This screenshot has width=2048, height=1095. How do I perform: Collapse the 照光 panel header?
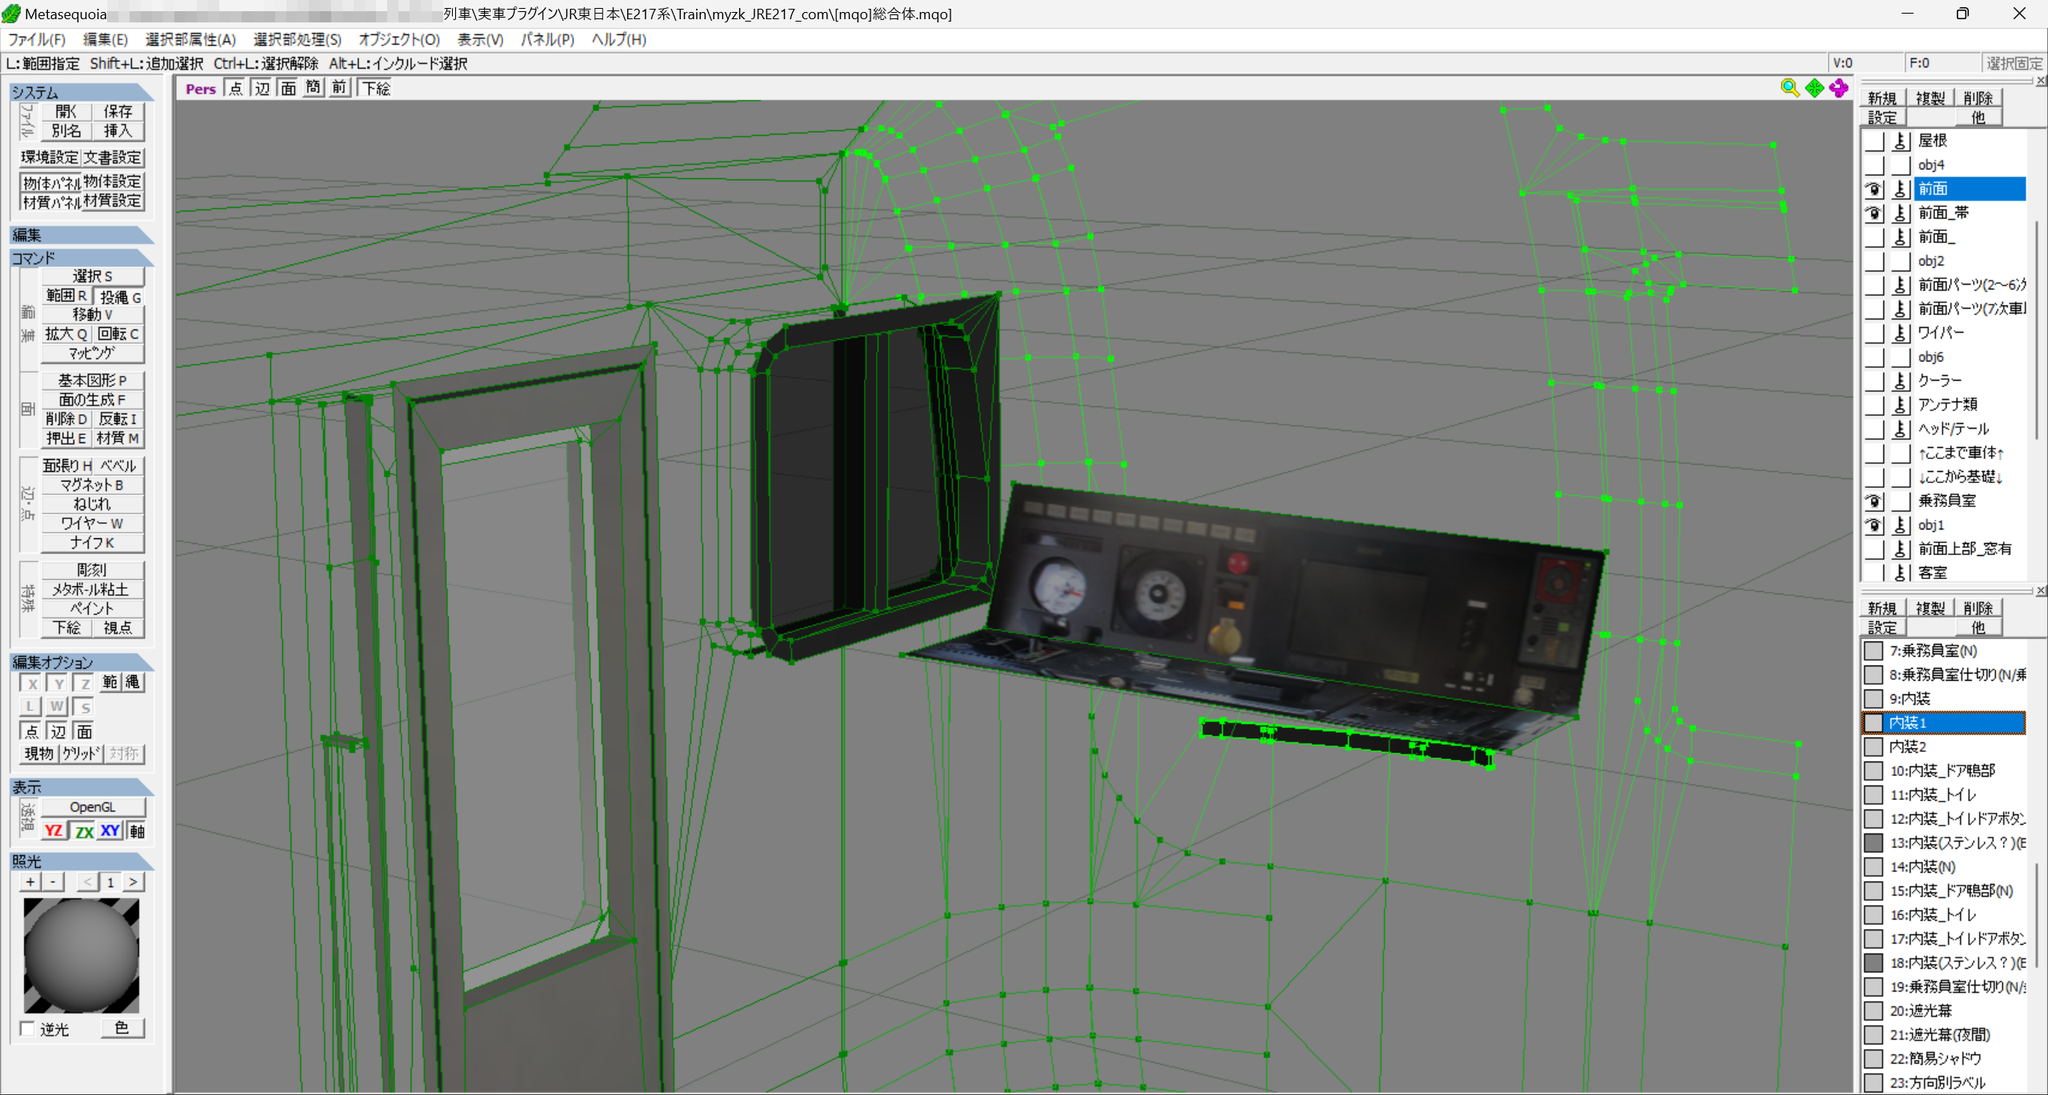coord(81,861)
